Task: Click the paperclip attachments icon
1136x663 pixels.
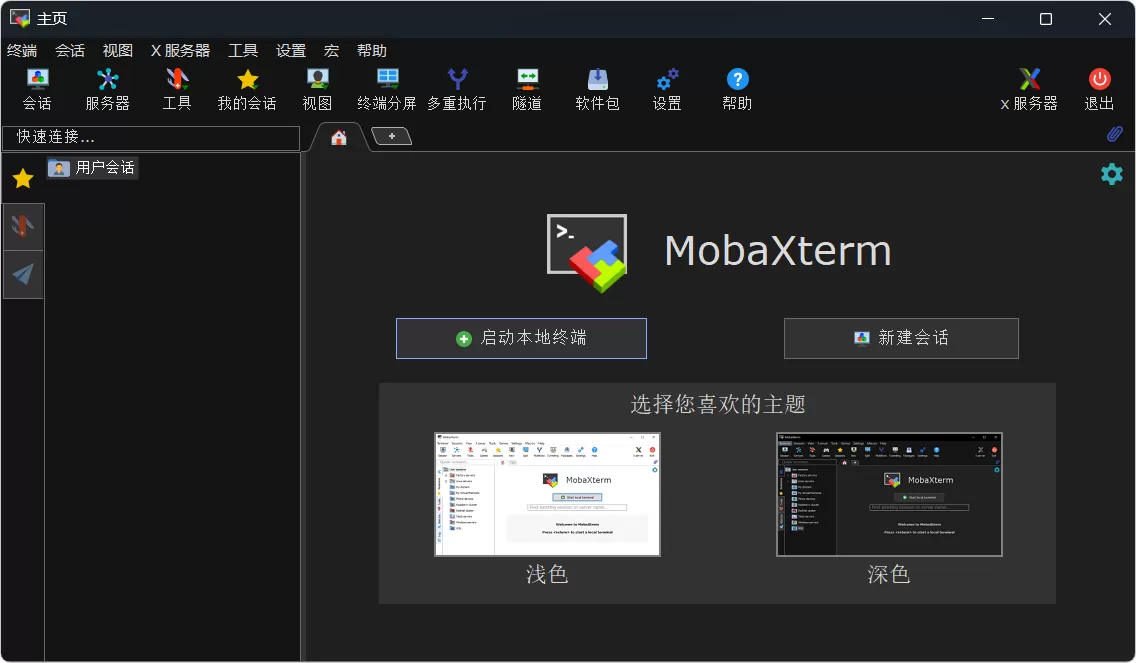Action: [1113, 133]
